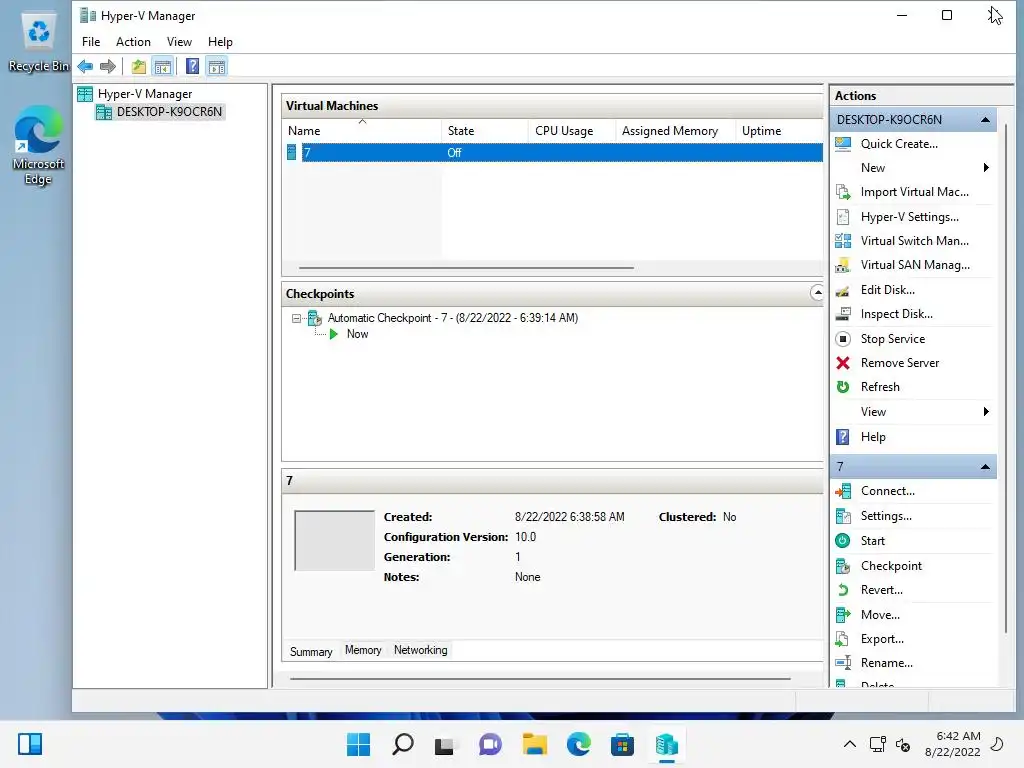1024x768 pixels.
Task: Click the Virtual Machines horizontal scrollbar
Action: click(x=466, y=268)
